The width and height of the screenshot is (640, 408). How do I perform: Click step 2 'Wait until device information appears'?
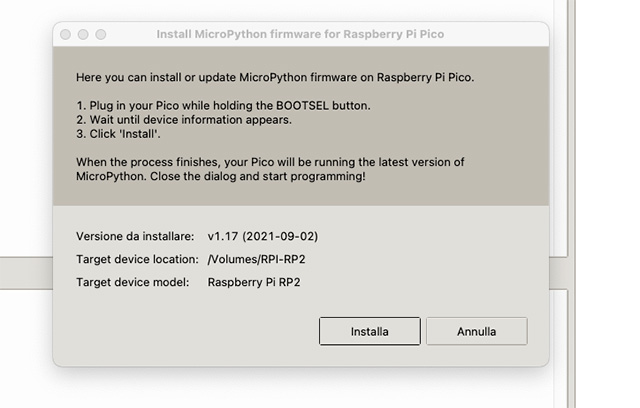click(184, 119)
